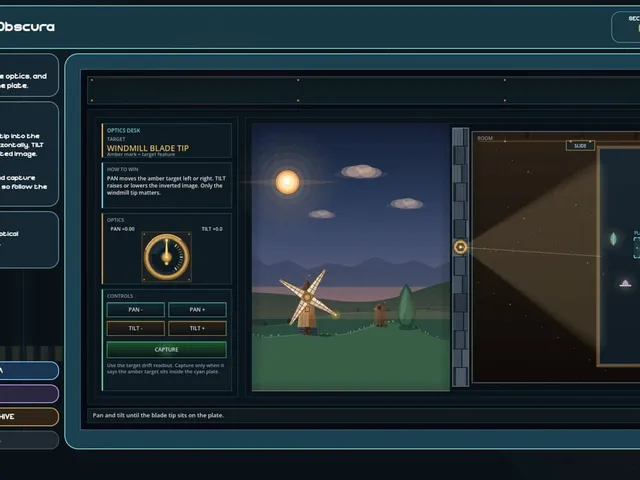Click the cyan plate bracket at right edge

coord(636,247)
